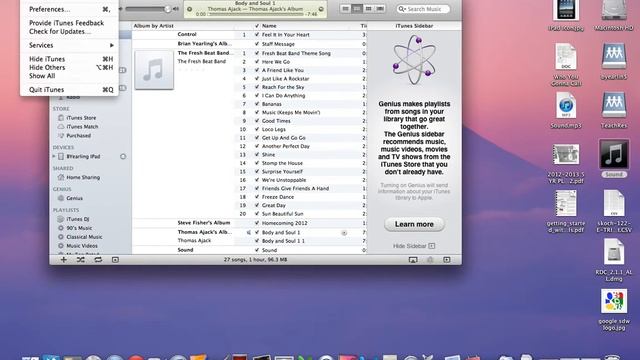
Task: Open Sound music file on desktop
Action: [614, 154]
